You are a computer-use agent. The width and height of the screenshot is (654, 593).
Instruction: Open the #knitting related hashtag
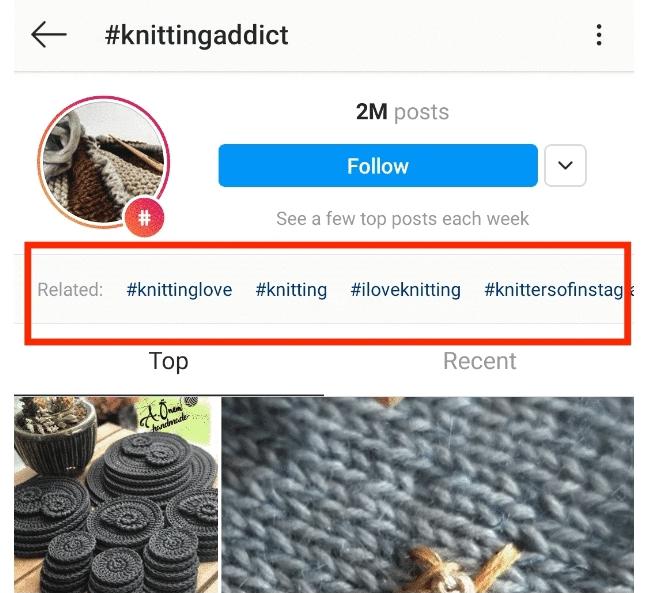[x=291, y=290]
